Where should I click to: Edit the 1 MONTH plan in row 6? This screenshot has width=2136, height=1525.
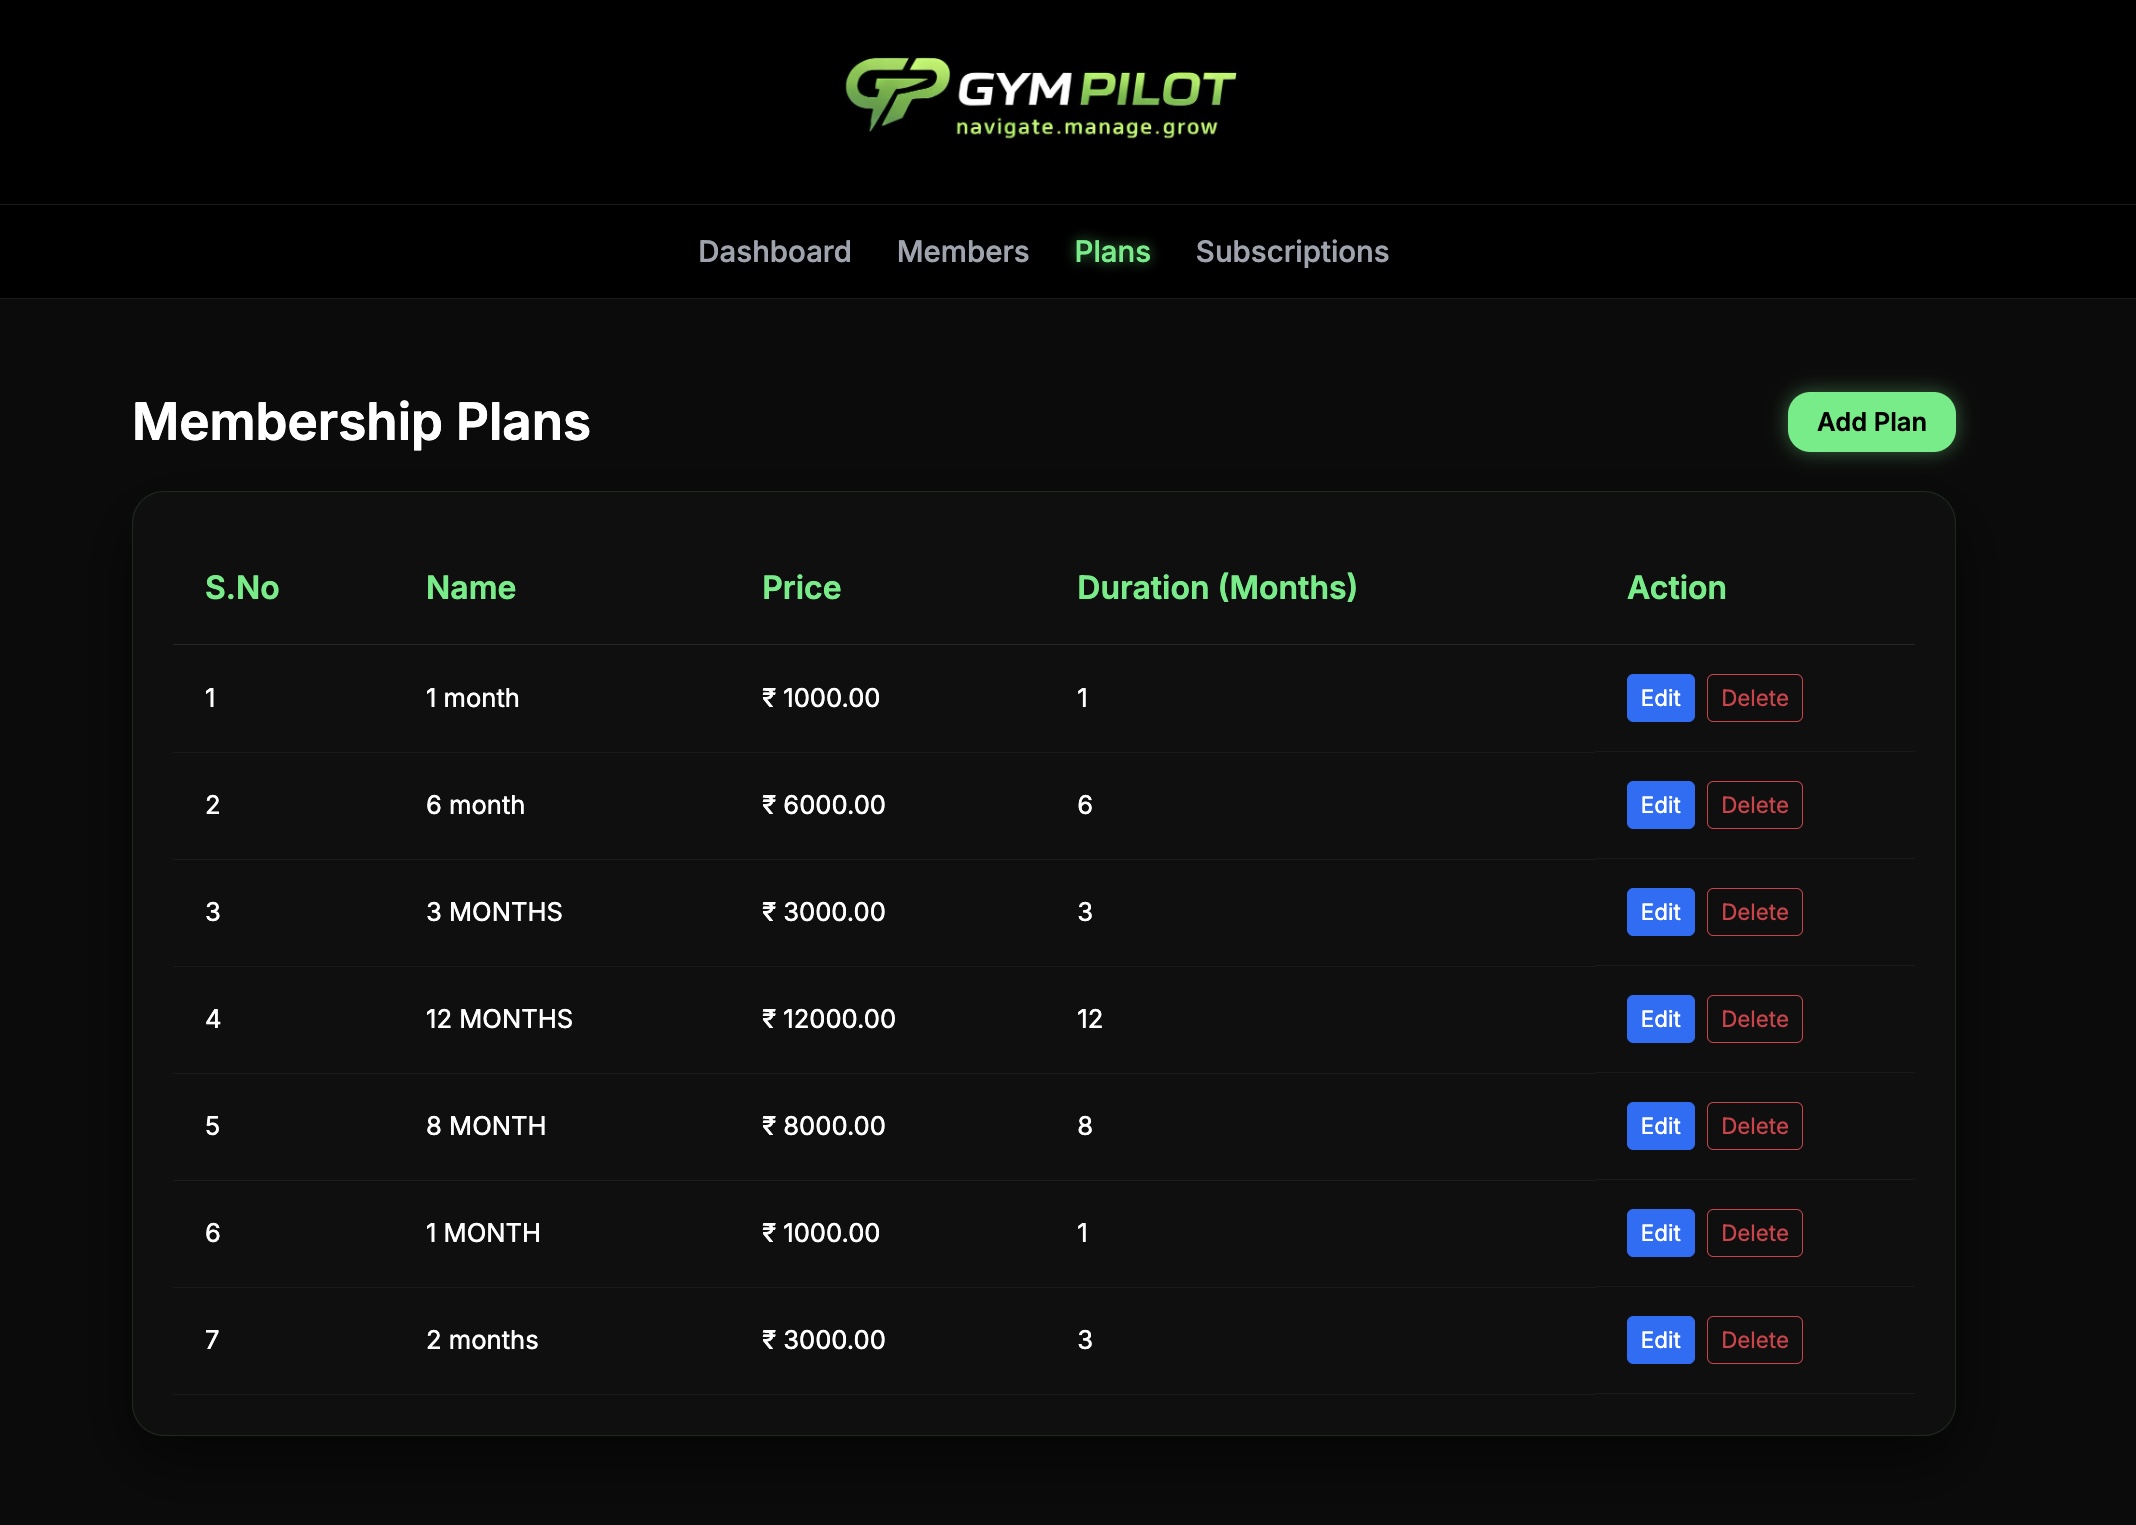[x=1660, y=1233]
